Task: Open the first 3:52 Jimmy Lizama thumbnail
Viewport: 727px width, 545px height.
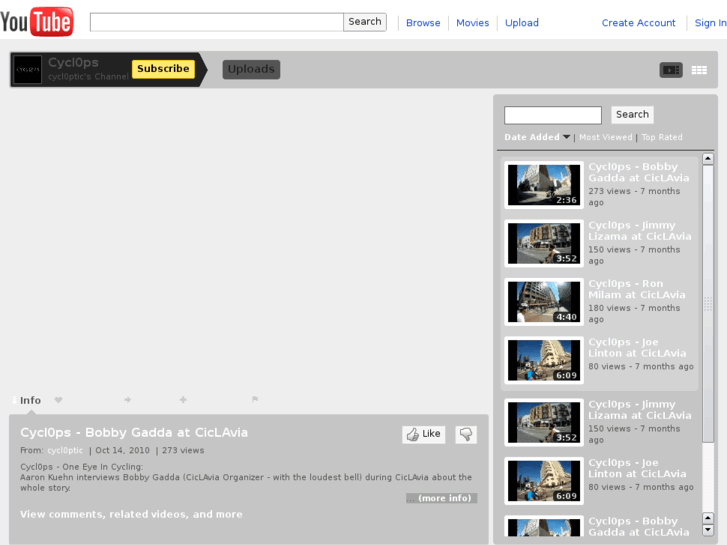Action: (x=544, y=244)
